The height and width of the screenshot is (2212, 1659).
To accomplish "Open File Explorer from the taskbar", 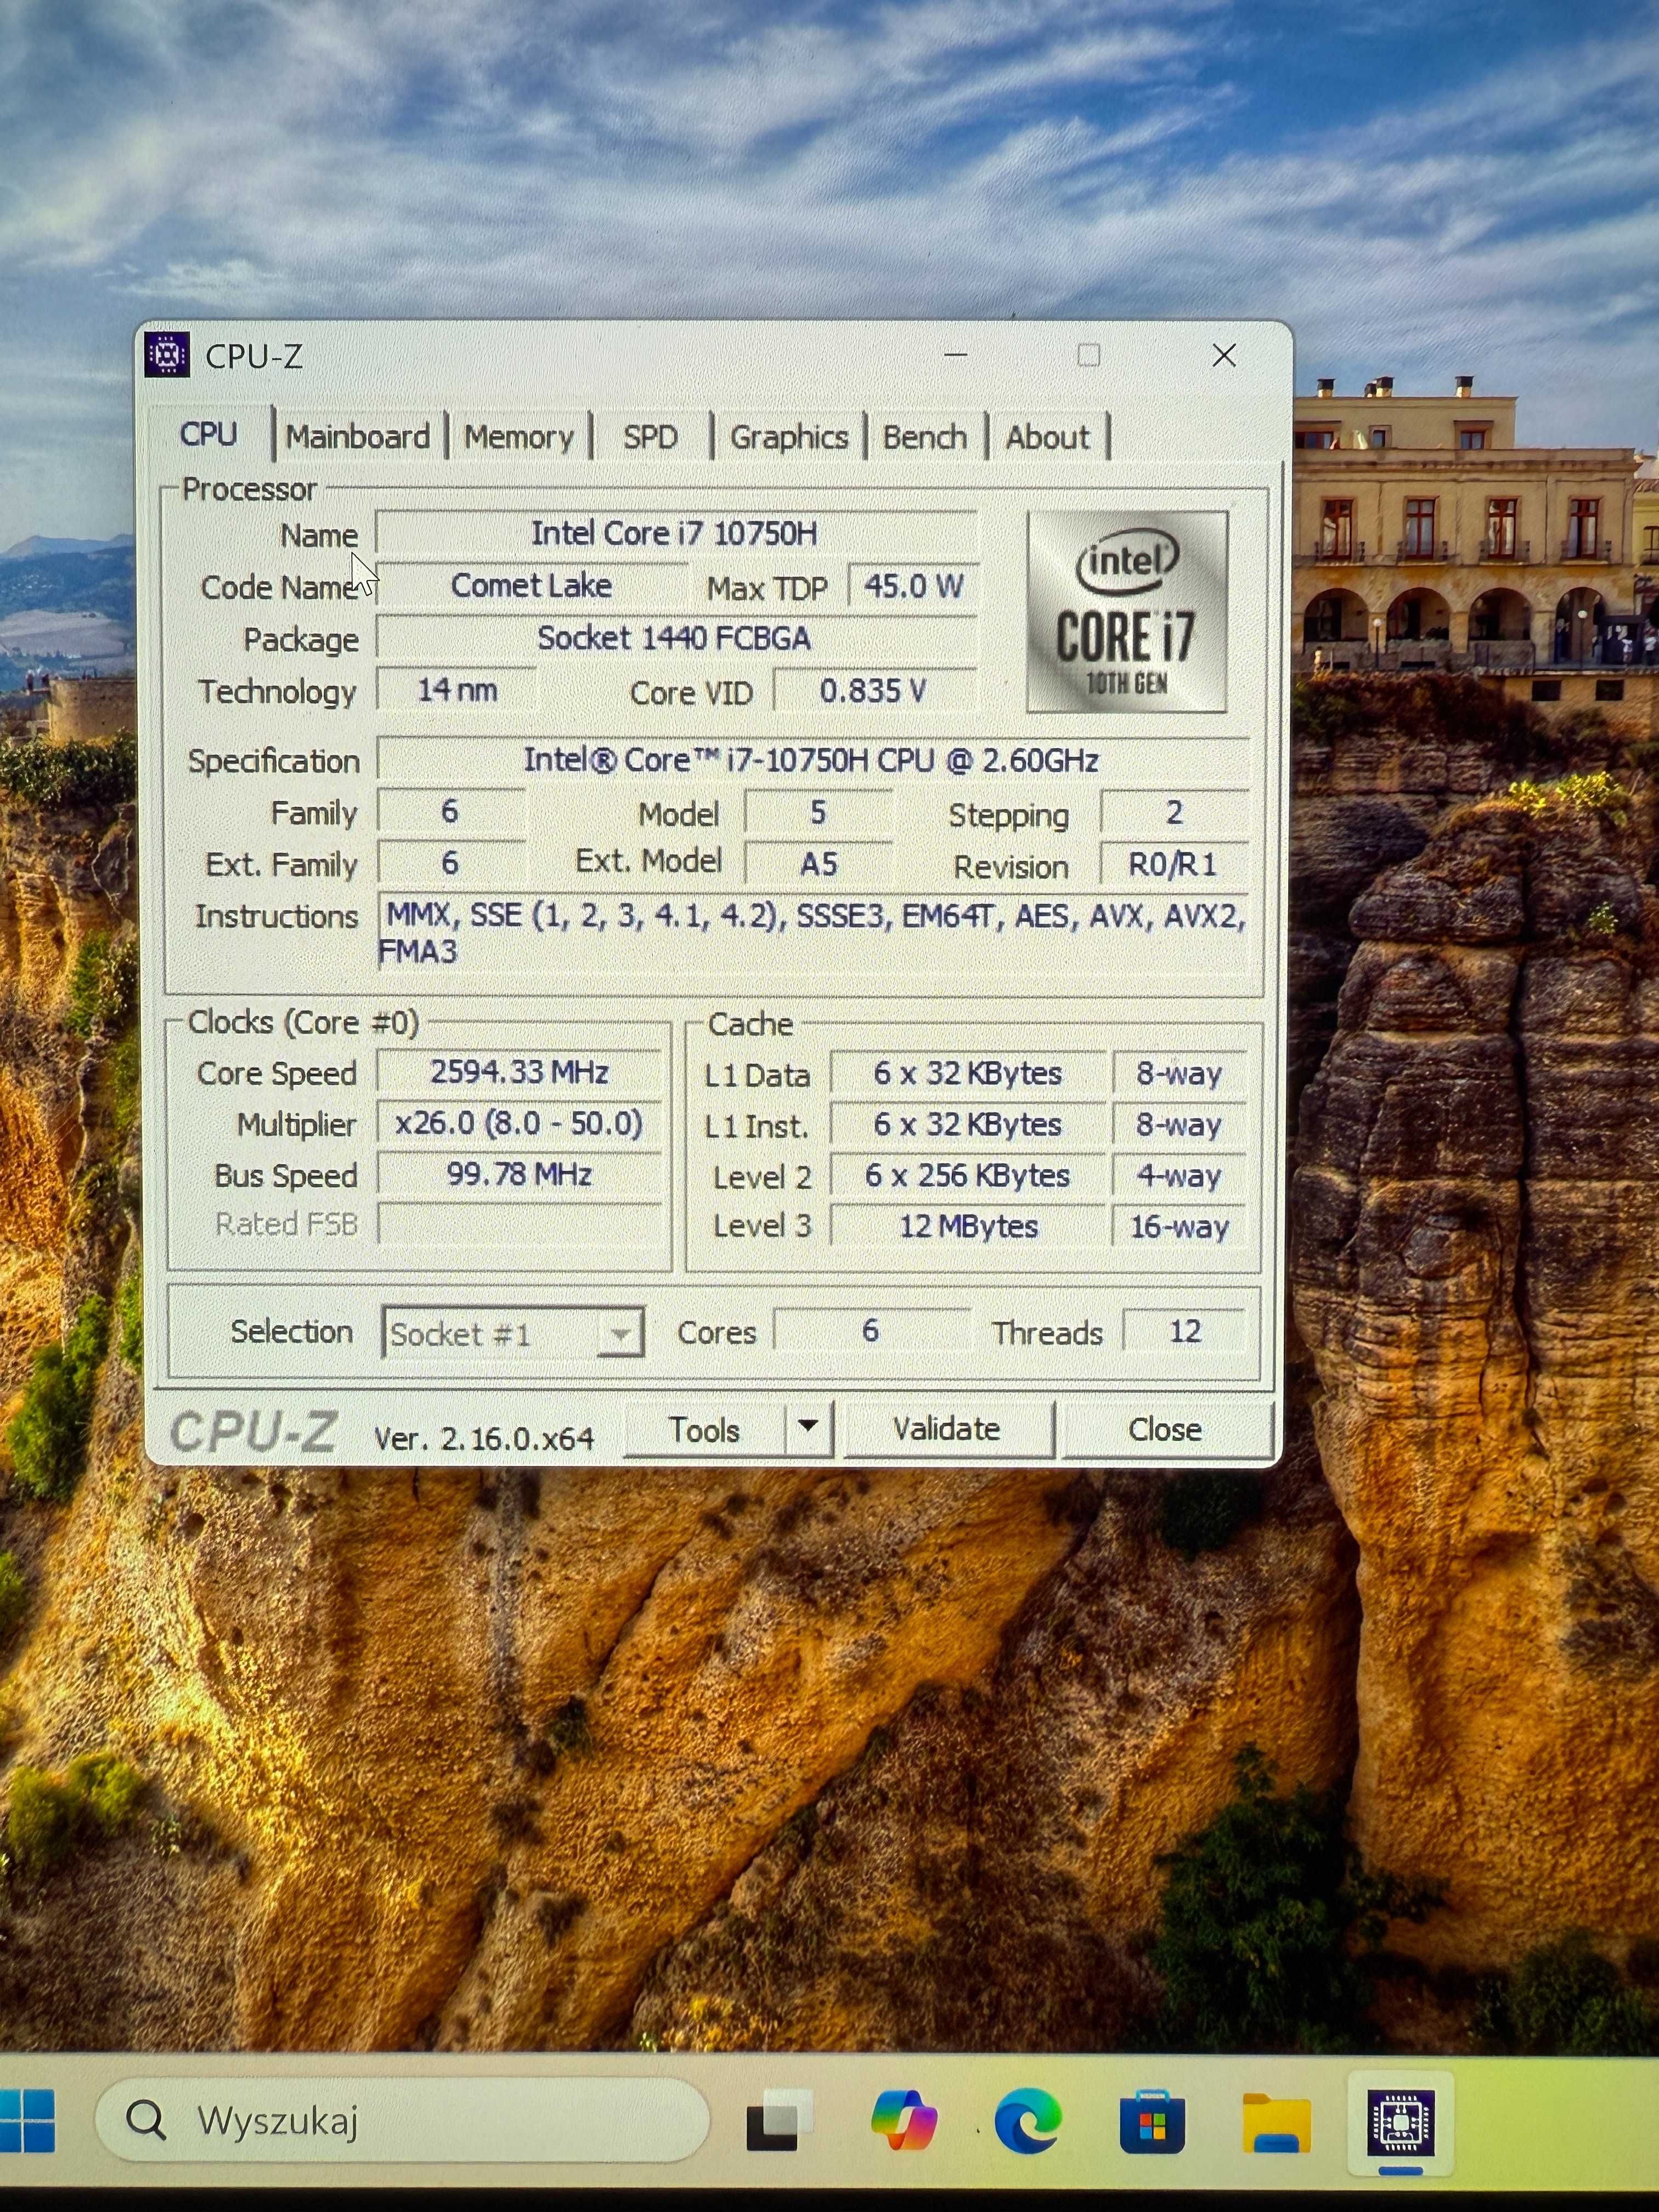I will (x=1276, y=2122).
